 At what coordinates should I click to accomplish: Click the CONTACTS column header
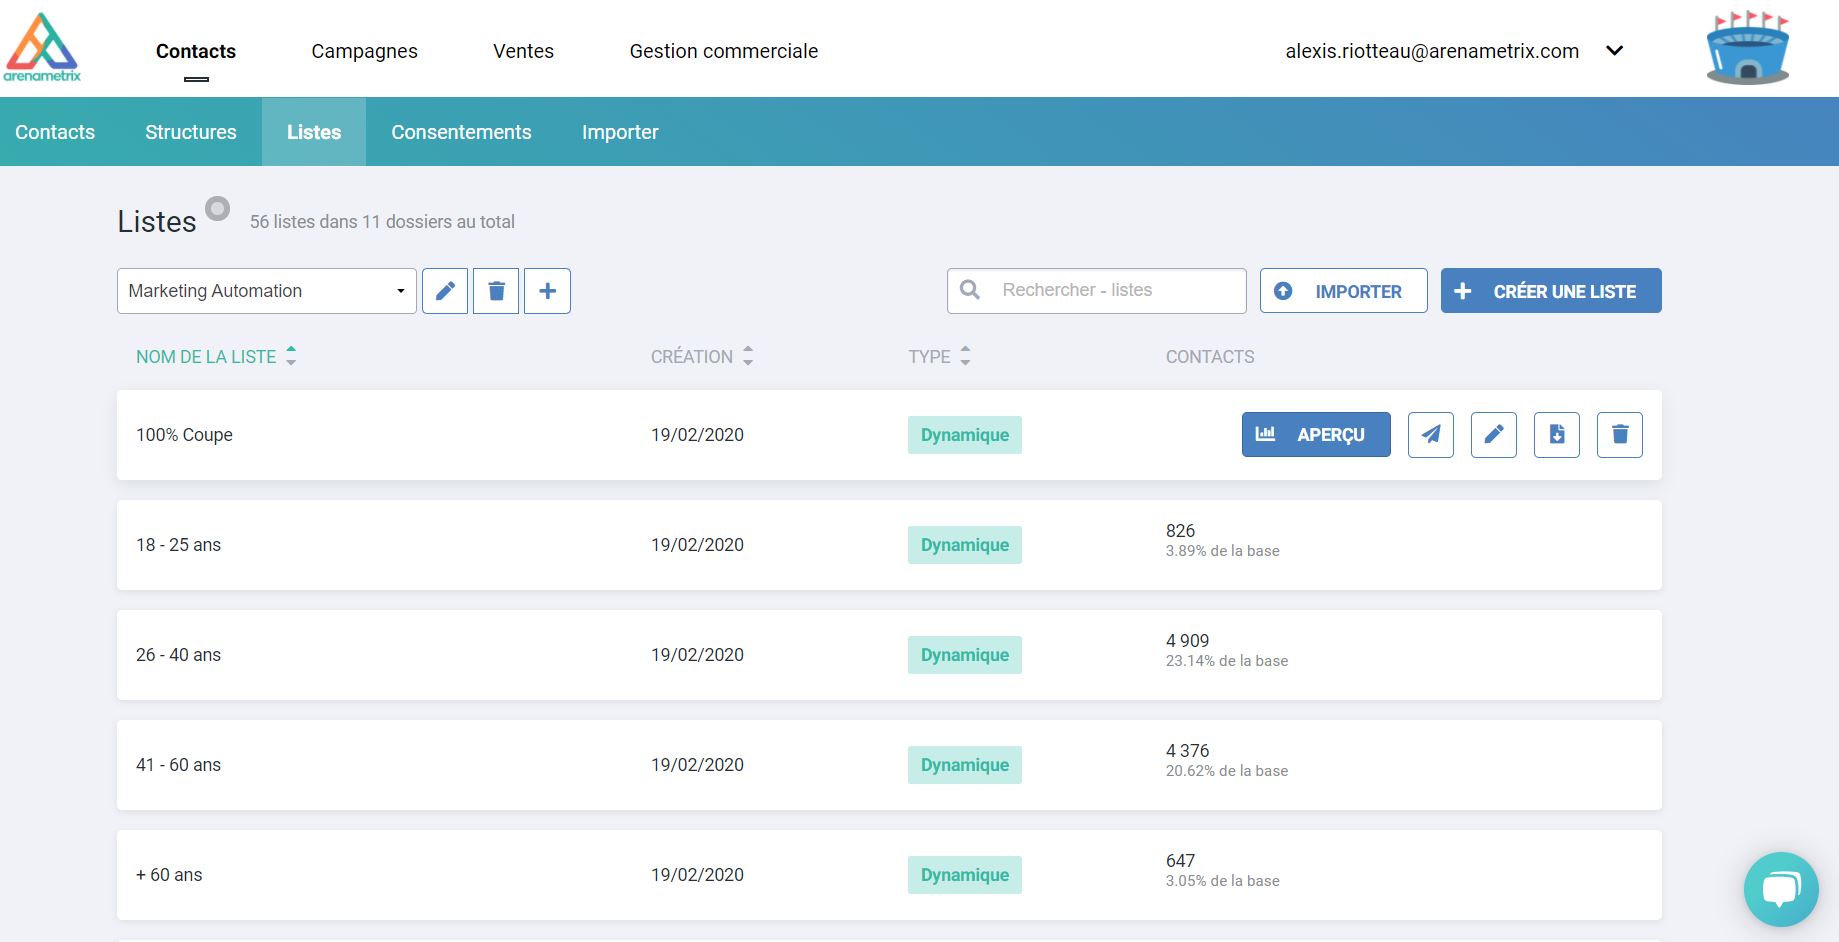point(1210,357)
